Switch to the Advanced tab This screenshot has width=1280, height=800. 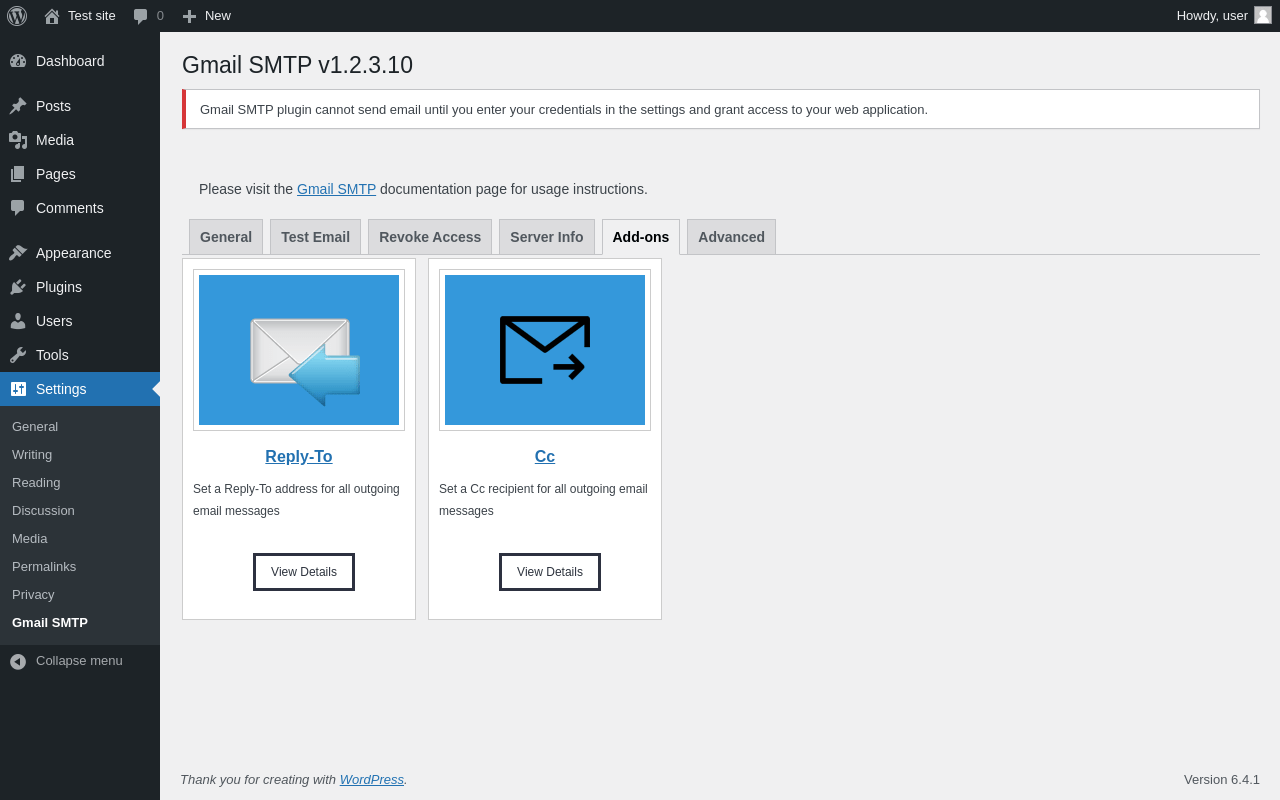point(731,237)
